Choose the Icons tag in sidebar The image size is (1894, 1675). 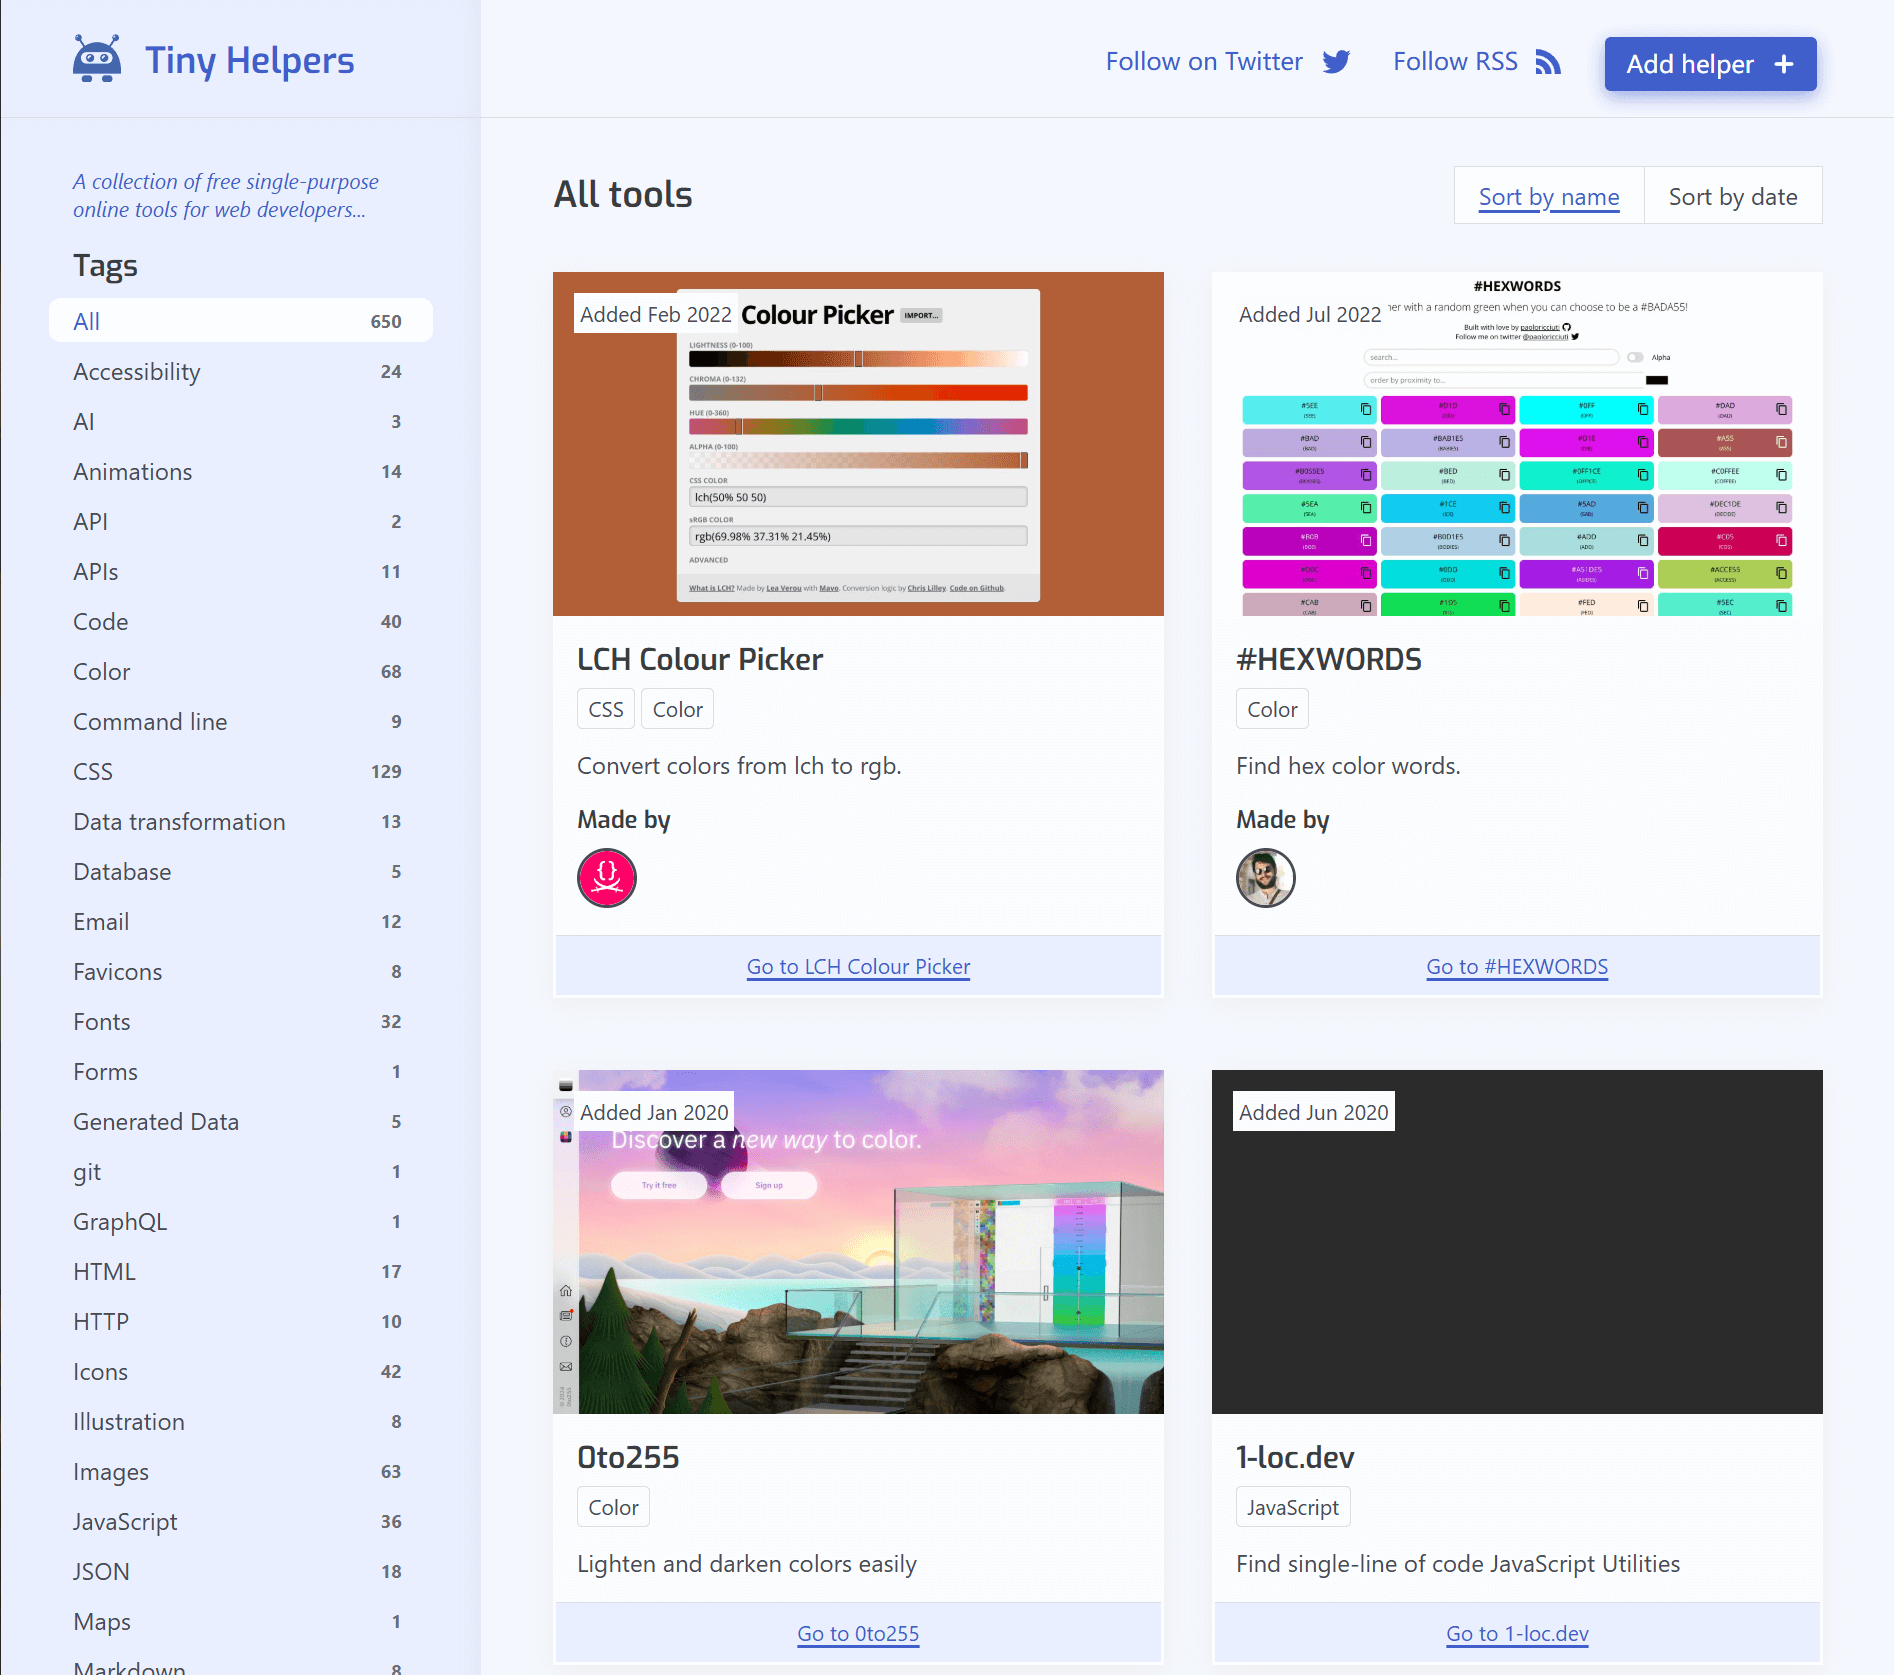click(241, 1371)
